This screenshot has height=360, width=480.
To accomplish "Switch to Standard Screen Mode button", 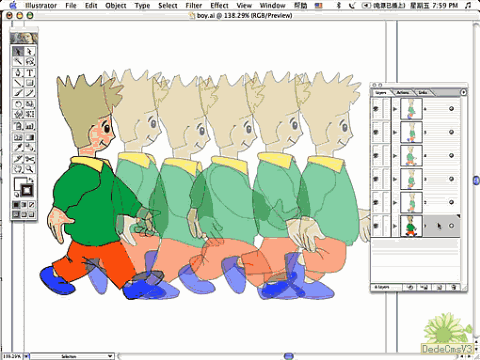I will point(16,215).
